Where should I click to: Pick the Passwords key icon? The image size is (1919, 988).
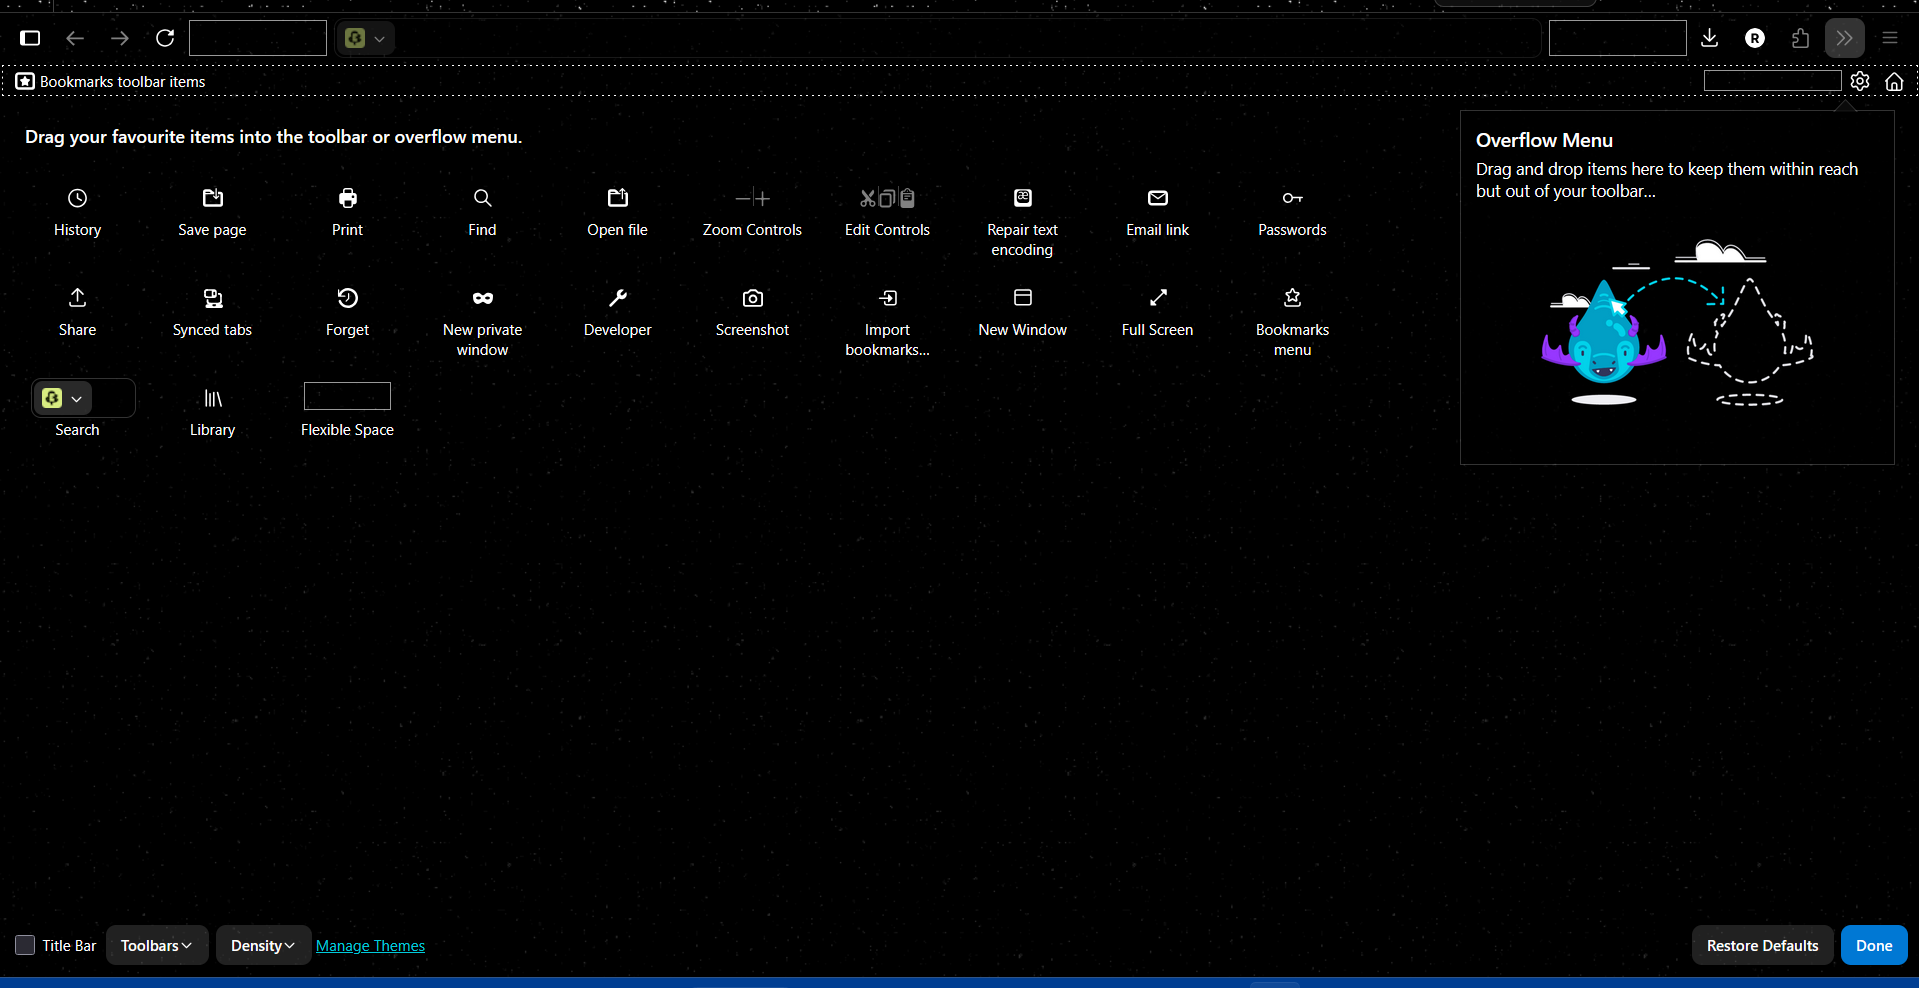[x=1292, y=198]
